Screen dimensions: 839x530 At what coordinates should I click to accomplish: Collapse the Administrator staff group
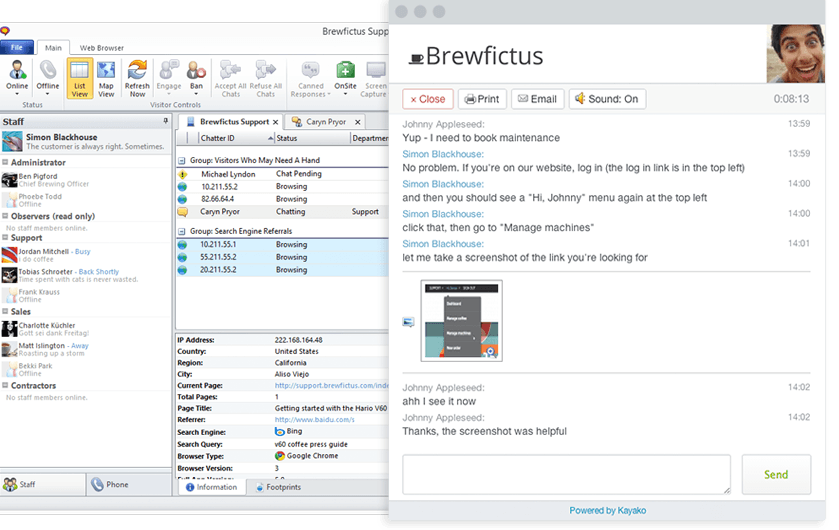point(5,162)
